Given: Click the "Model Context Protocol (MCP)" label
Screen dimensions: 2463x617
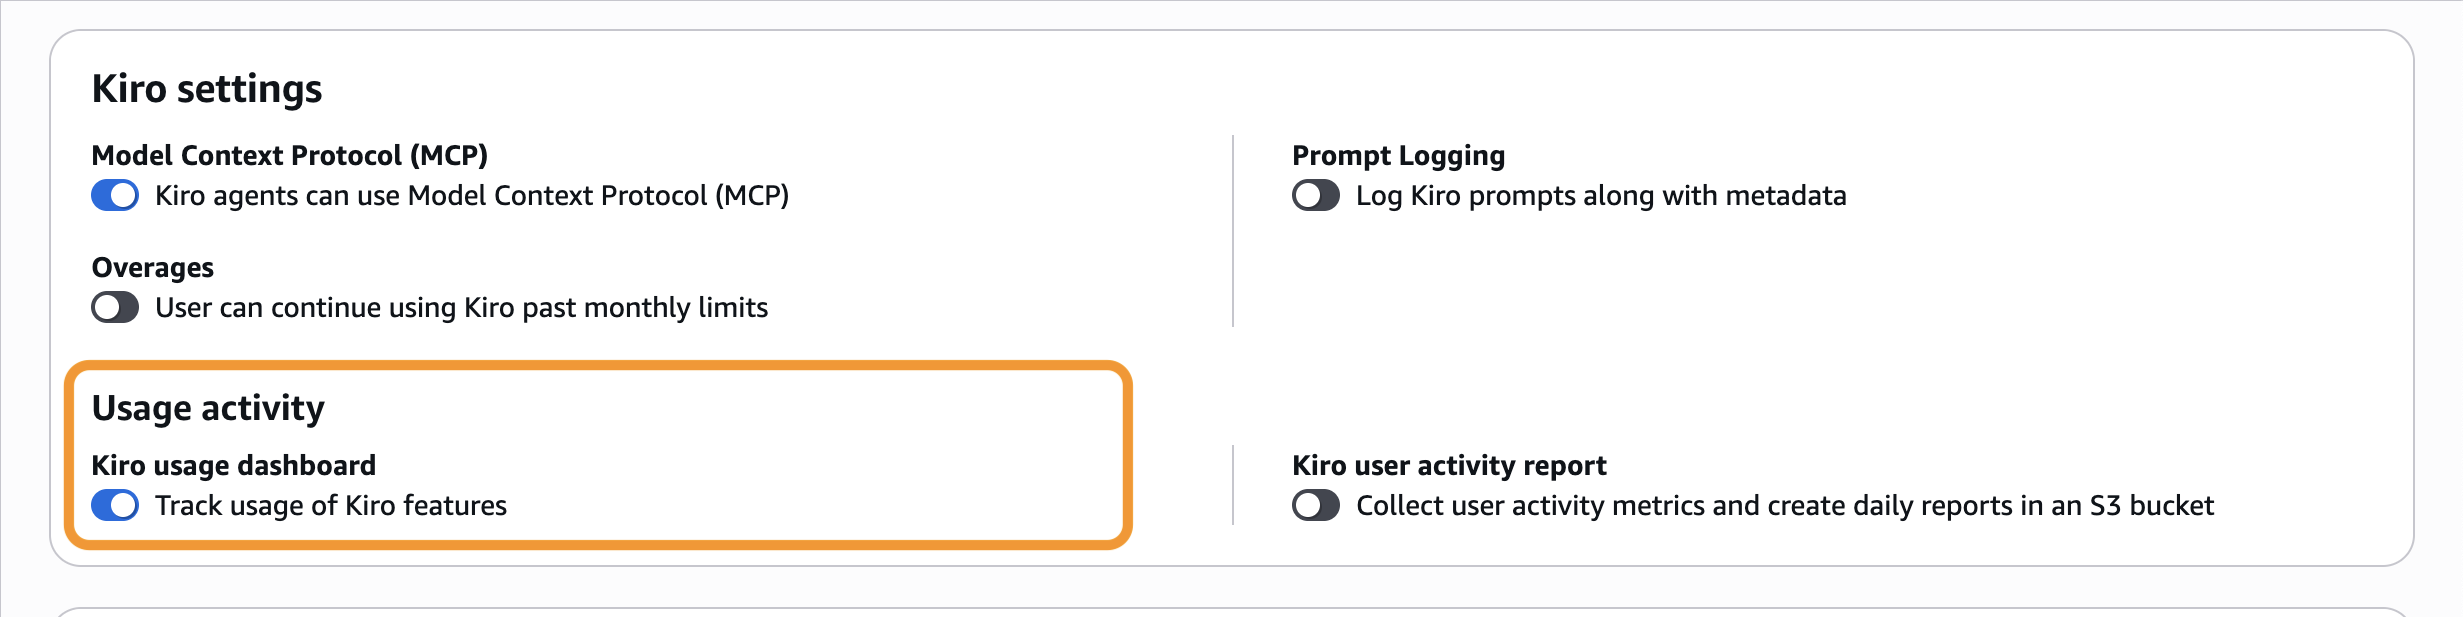Looking at the screenshot, I should click(x=289, y=156).
